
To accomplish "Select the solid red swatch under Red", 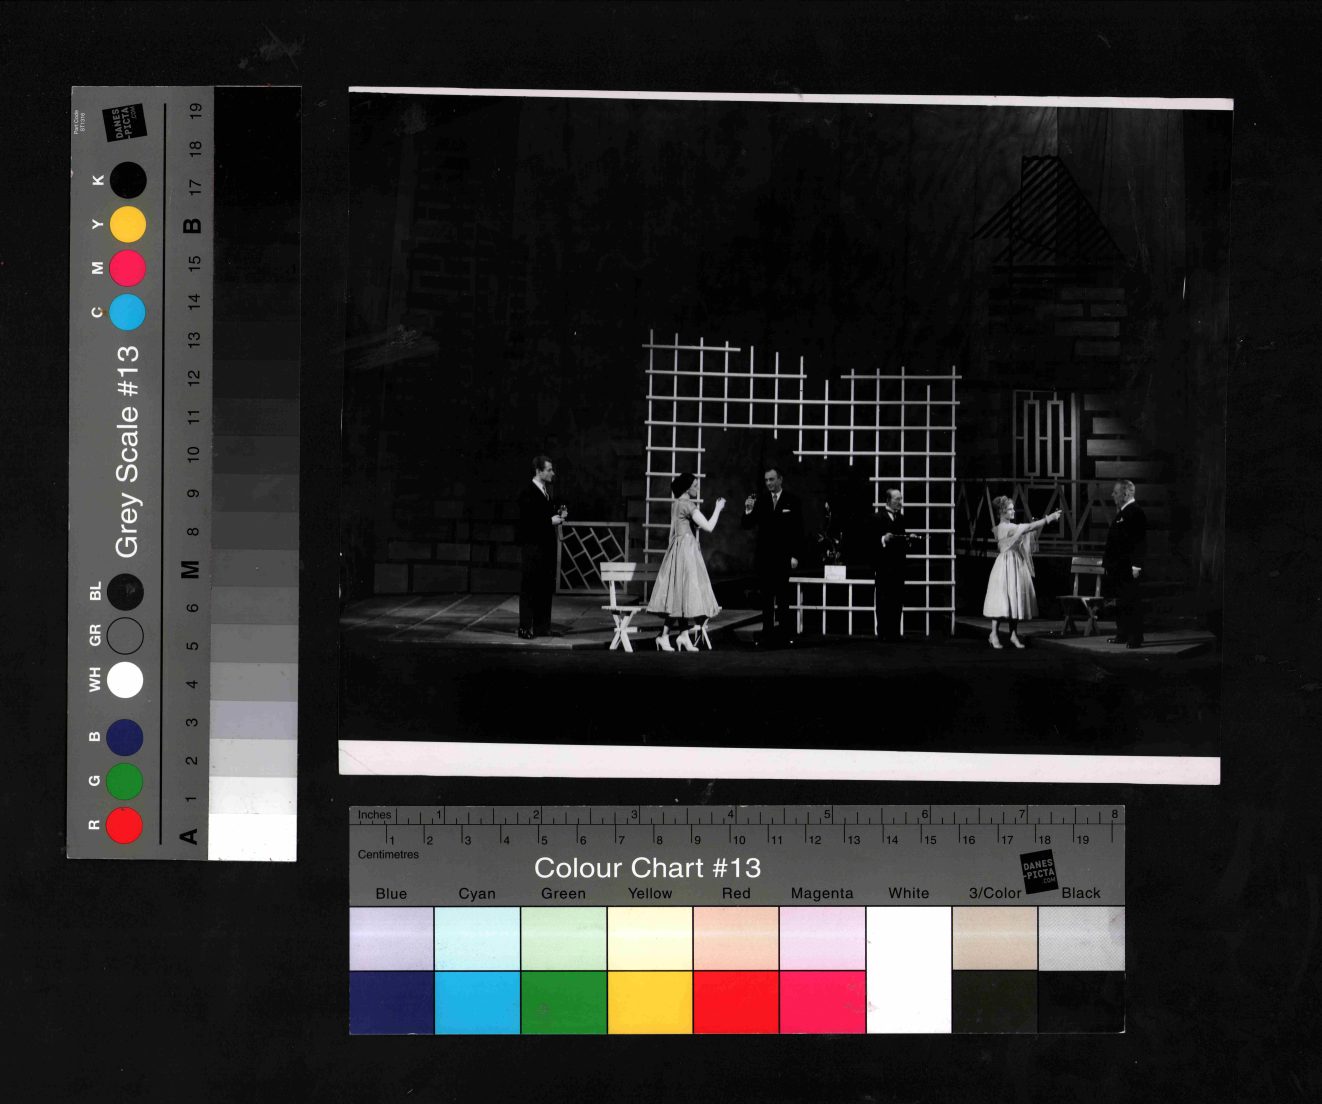I will tap(736, 1002).
